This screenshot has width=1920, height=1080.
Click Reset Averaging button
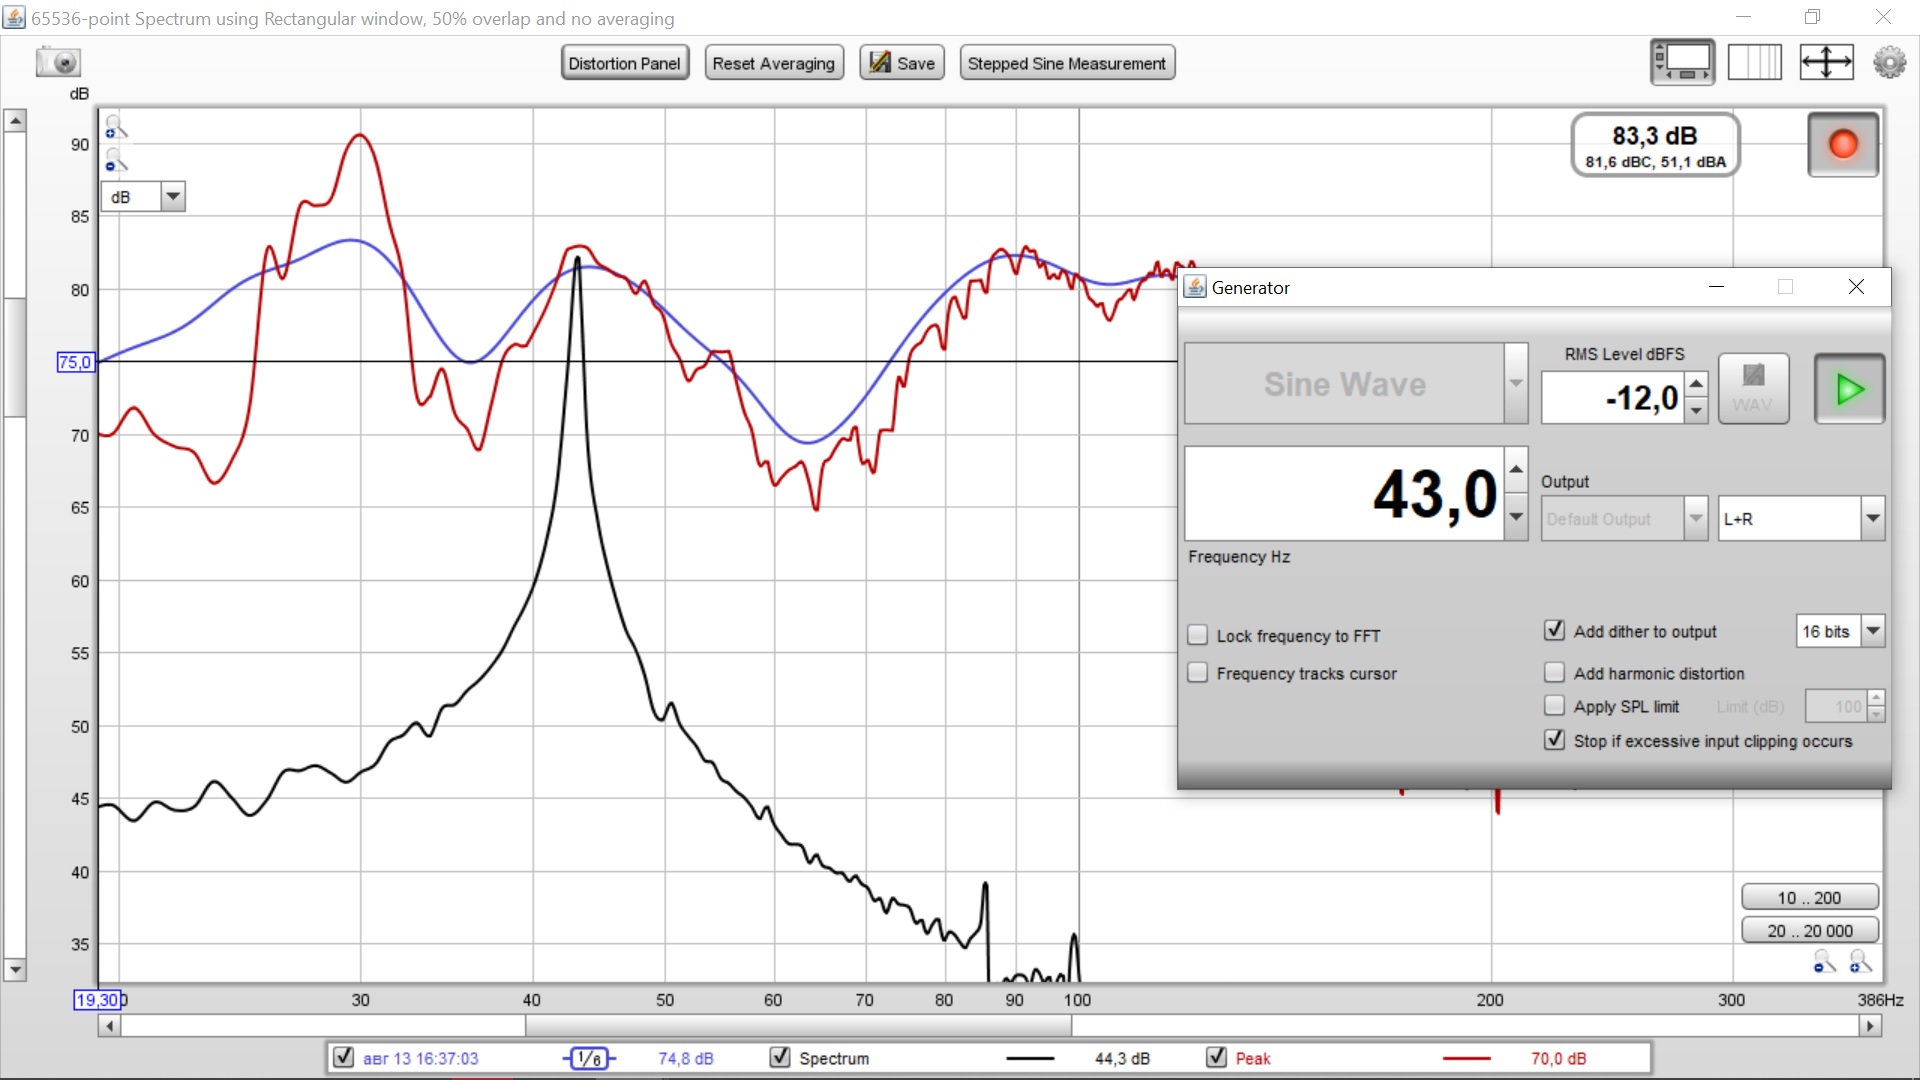(773, 63)
